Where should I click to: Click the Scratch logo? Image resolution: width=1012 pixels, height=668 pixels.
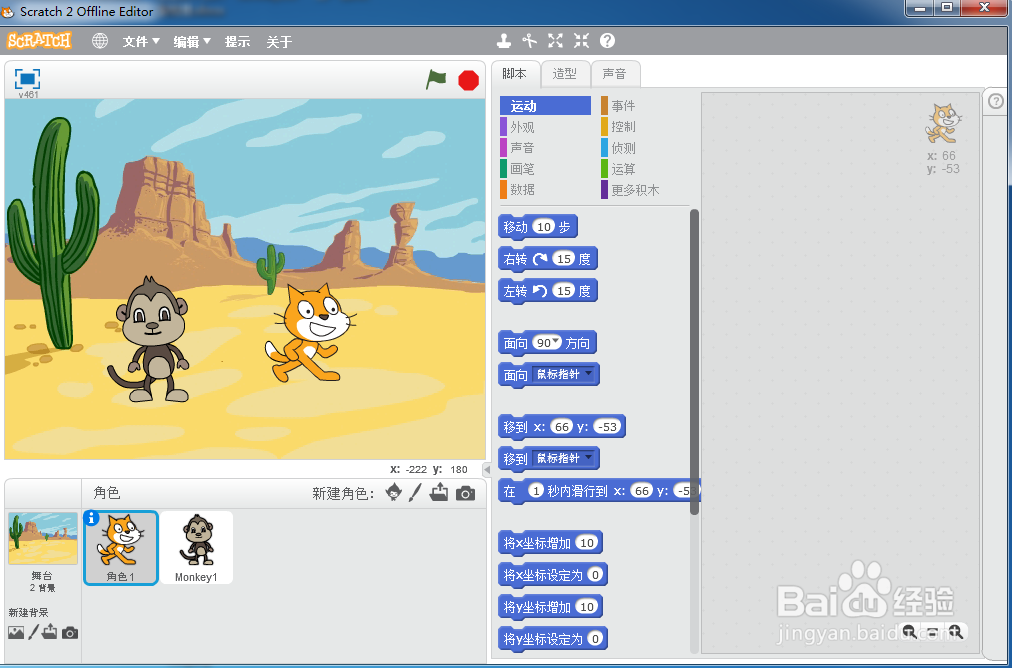39,41
